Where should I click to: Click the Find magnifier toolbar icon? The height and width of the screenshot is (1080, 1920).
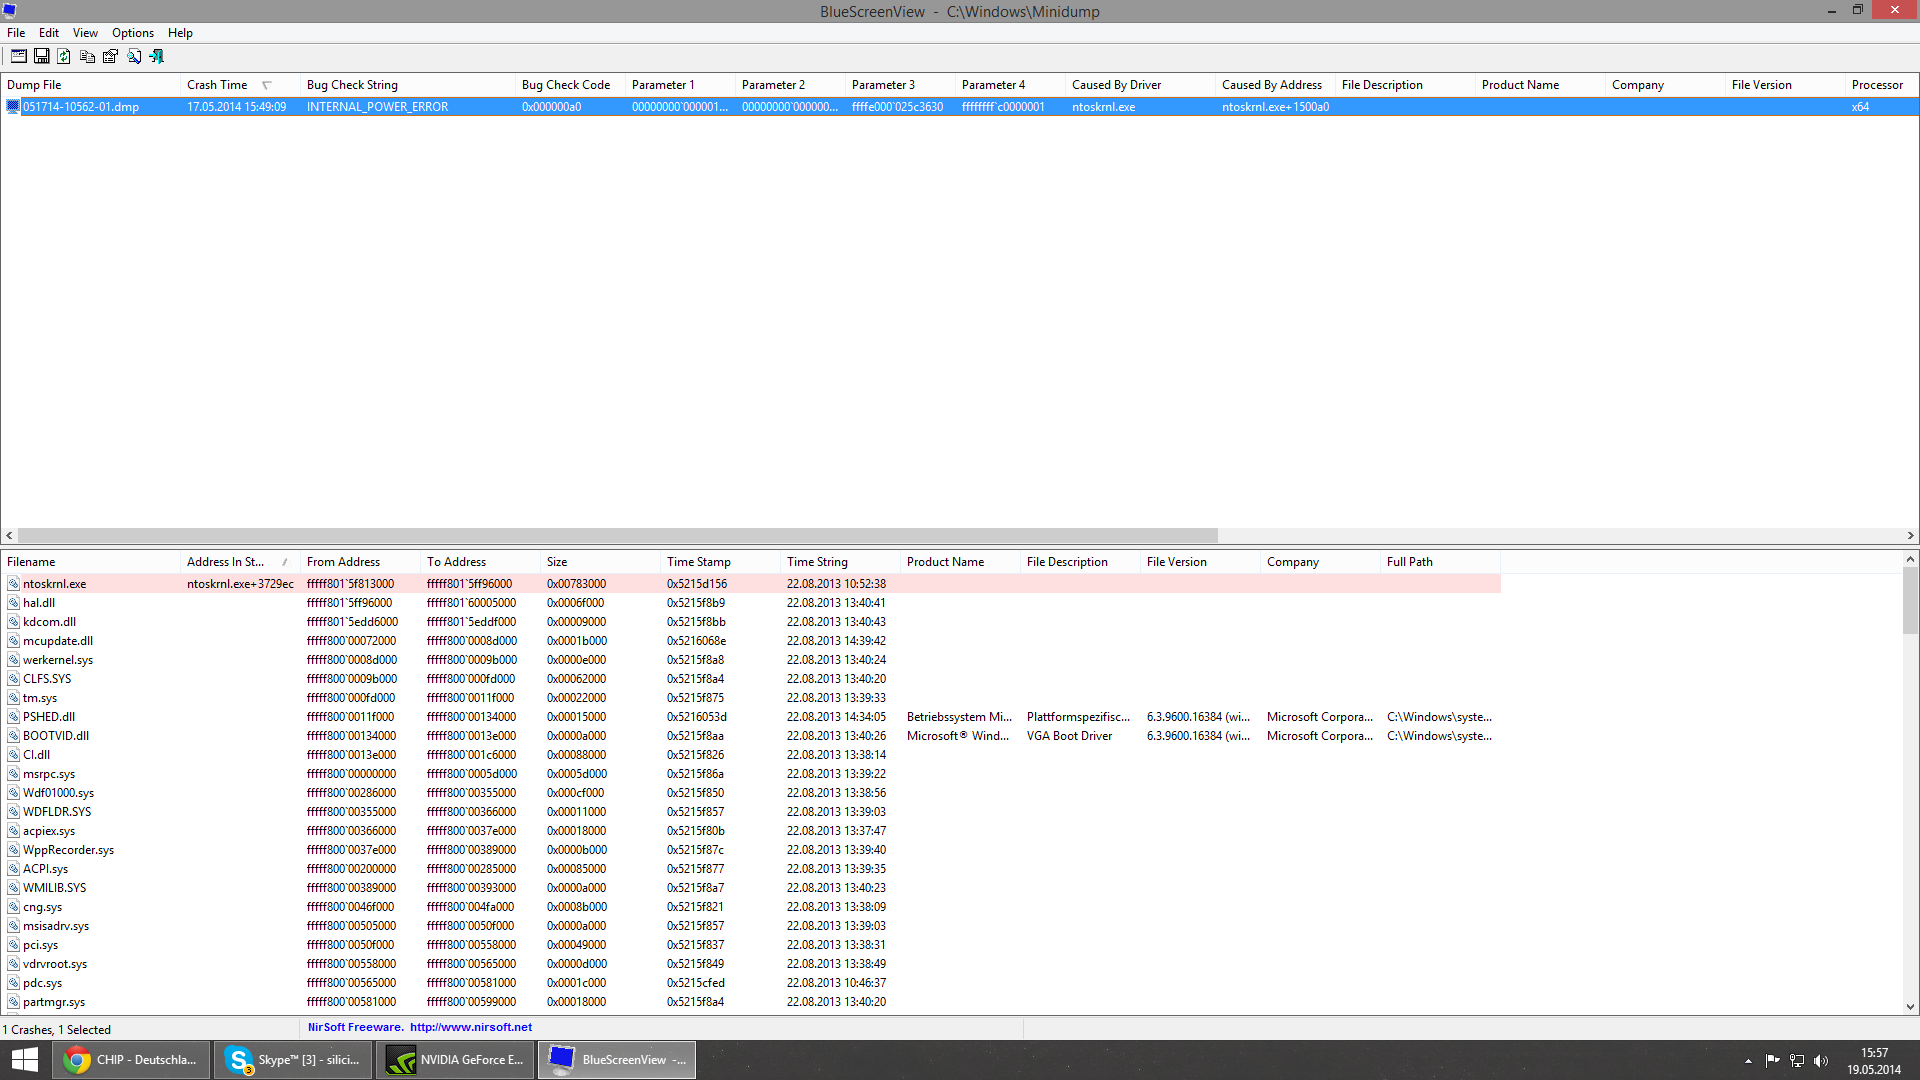pyautogui.click(x=134, y=57)
